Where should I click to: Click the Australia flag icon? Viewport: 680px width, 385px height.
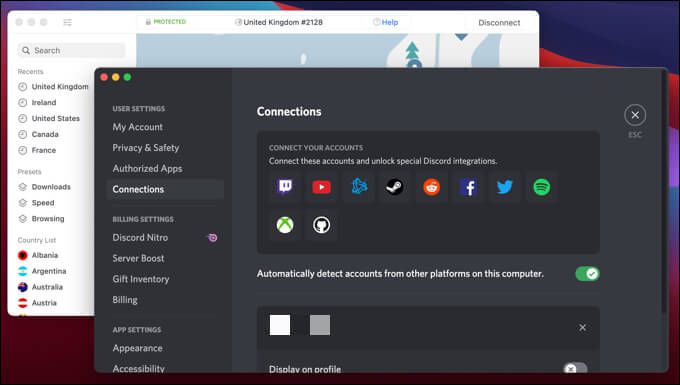[x=23, y=287]
